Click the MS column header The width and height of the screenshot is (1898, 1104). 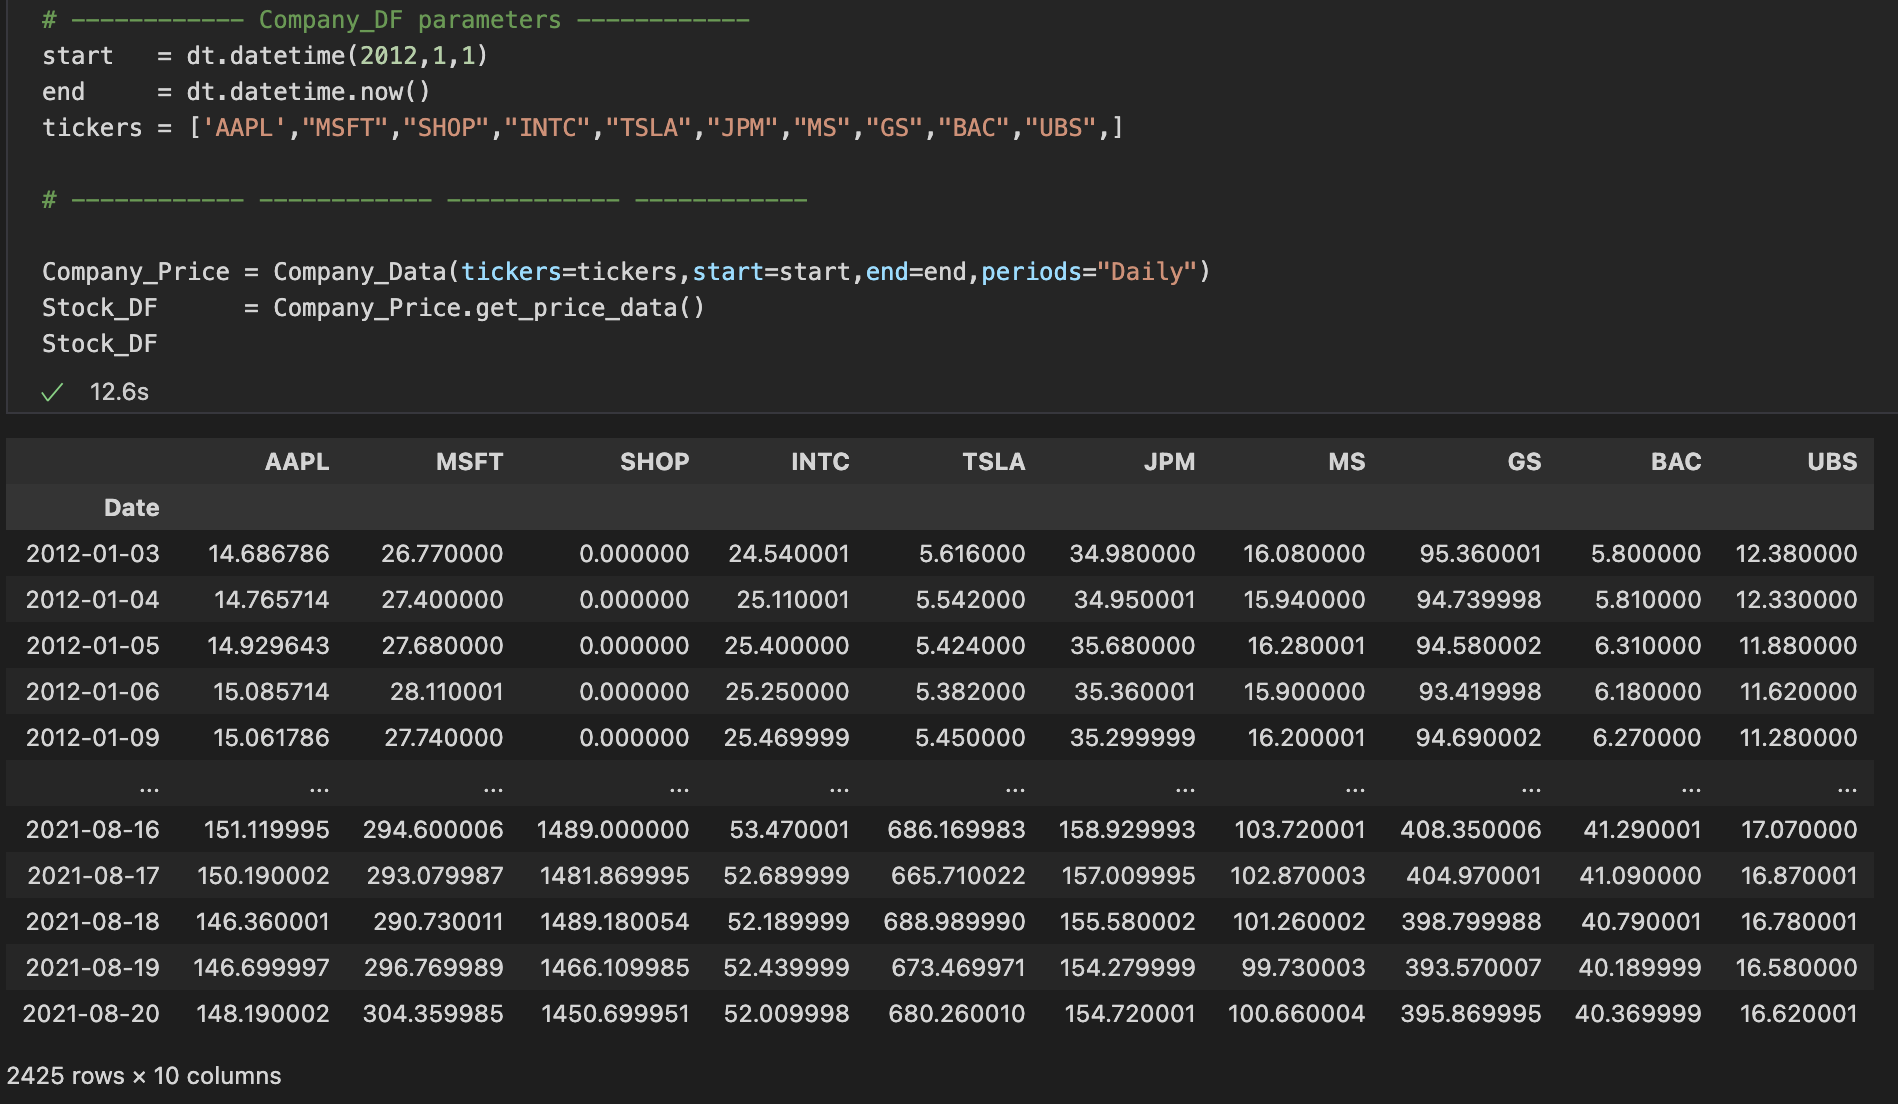pyautogui.click(x=1347, y=462)
